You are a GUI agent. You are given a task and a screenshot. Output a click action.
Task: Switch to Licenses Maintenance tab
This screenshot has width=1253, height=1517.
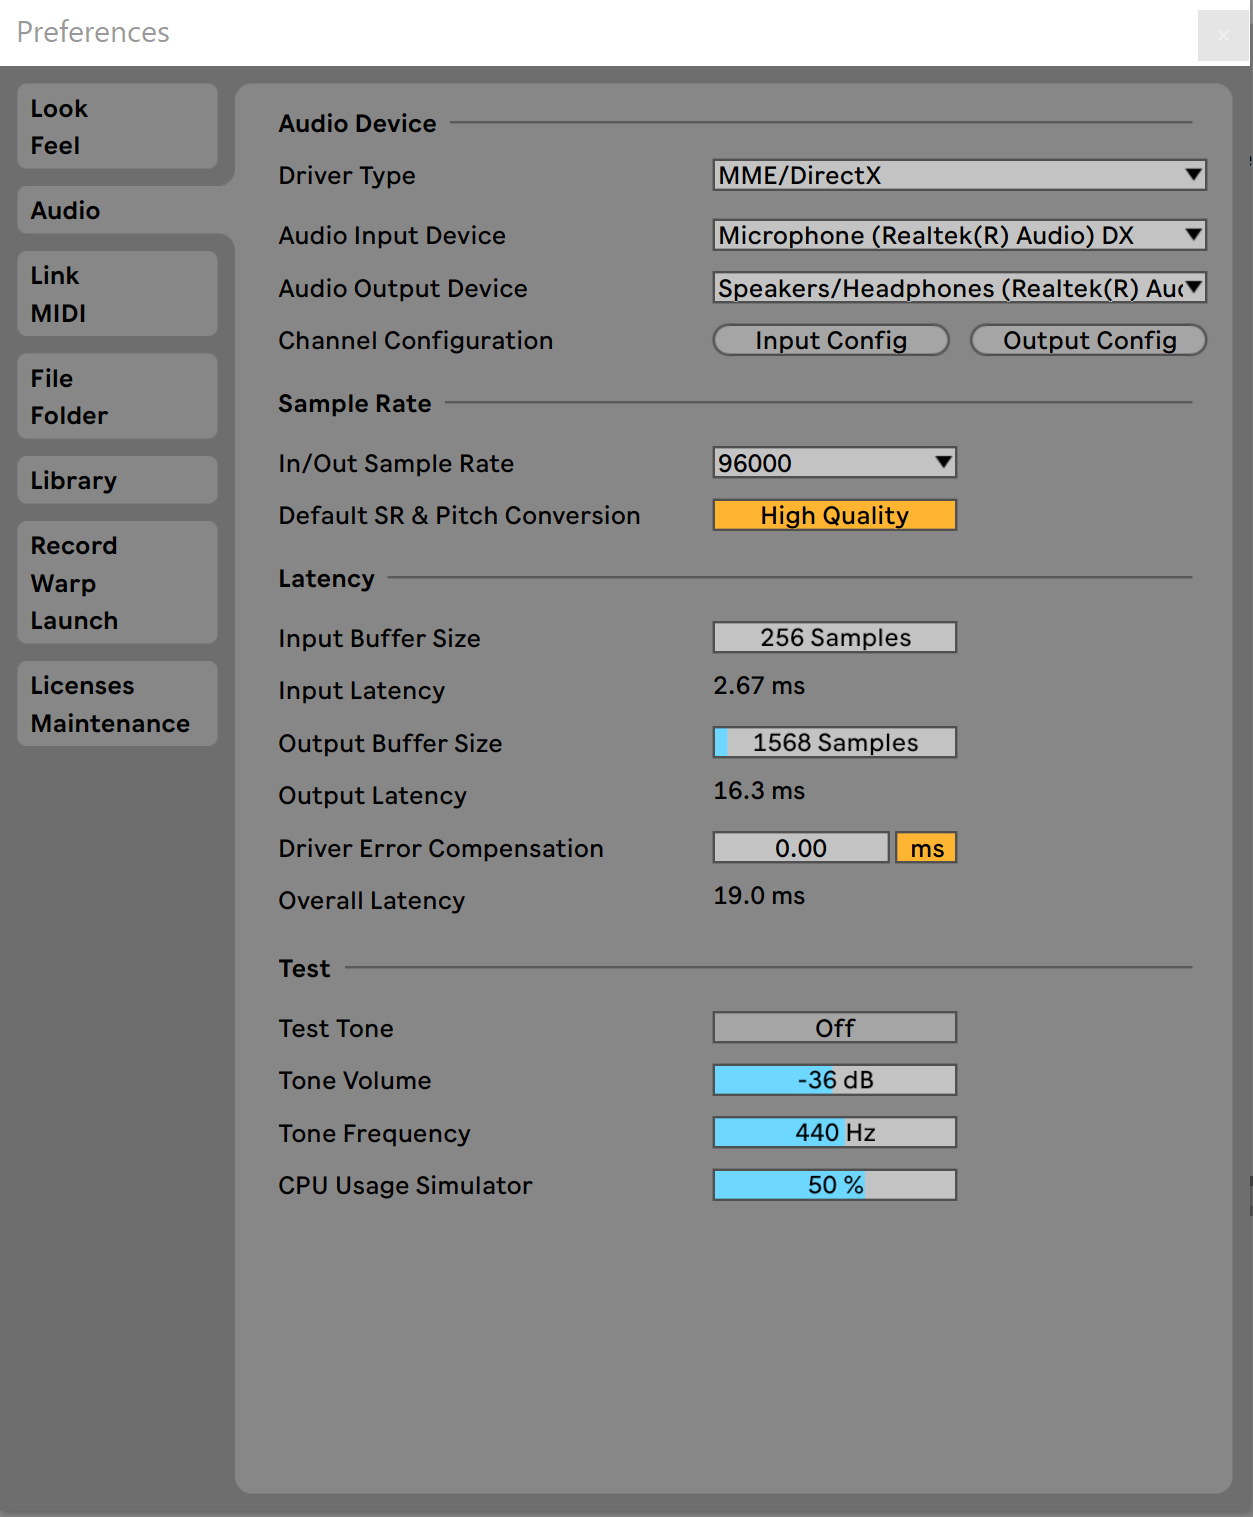pos(117,704)
